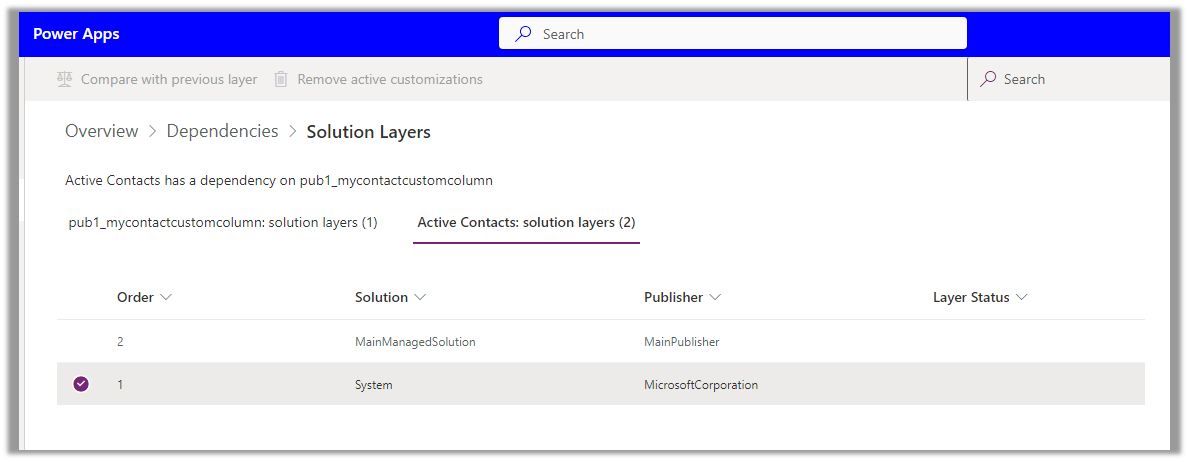
Task: Open the Publisher column dropdown chevron
Action: coord(715,297)
